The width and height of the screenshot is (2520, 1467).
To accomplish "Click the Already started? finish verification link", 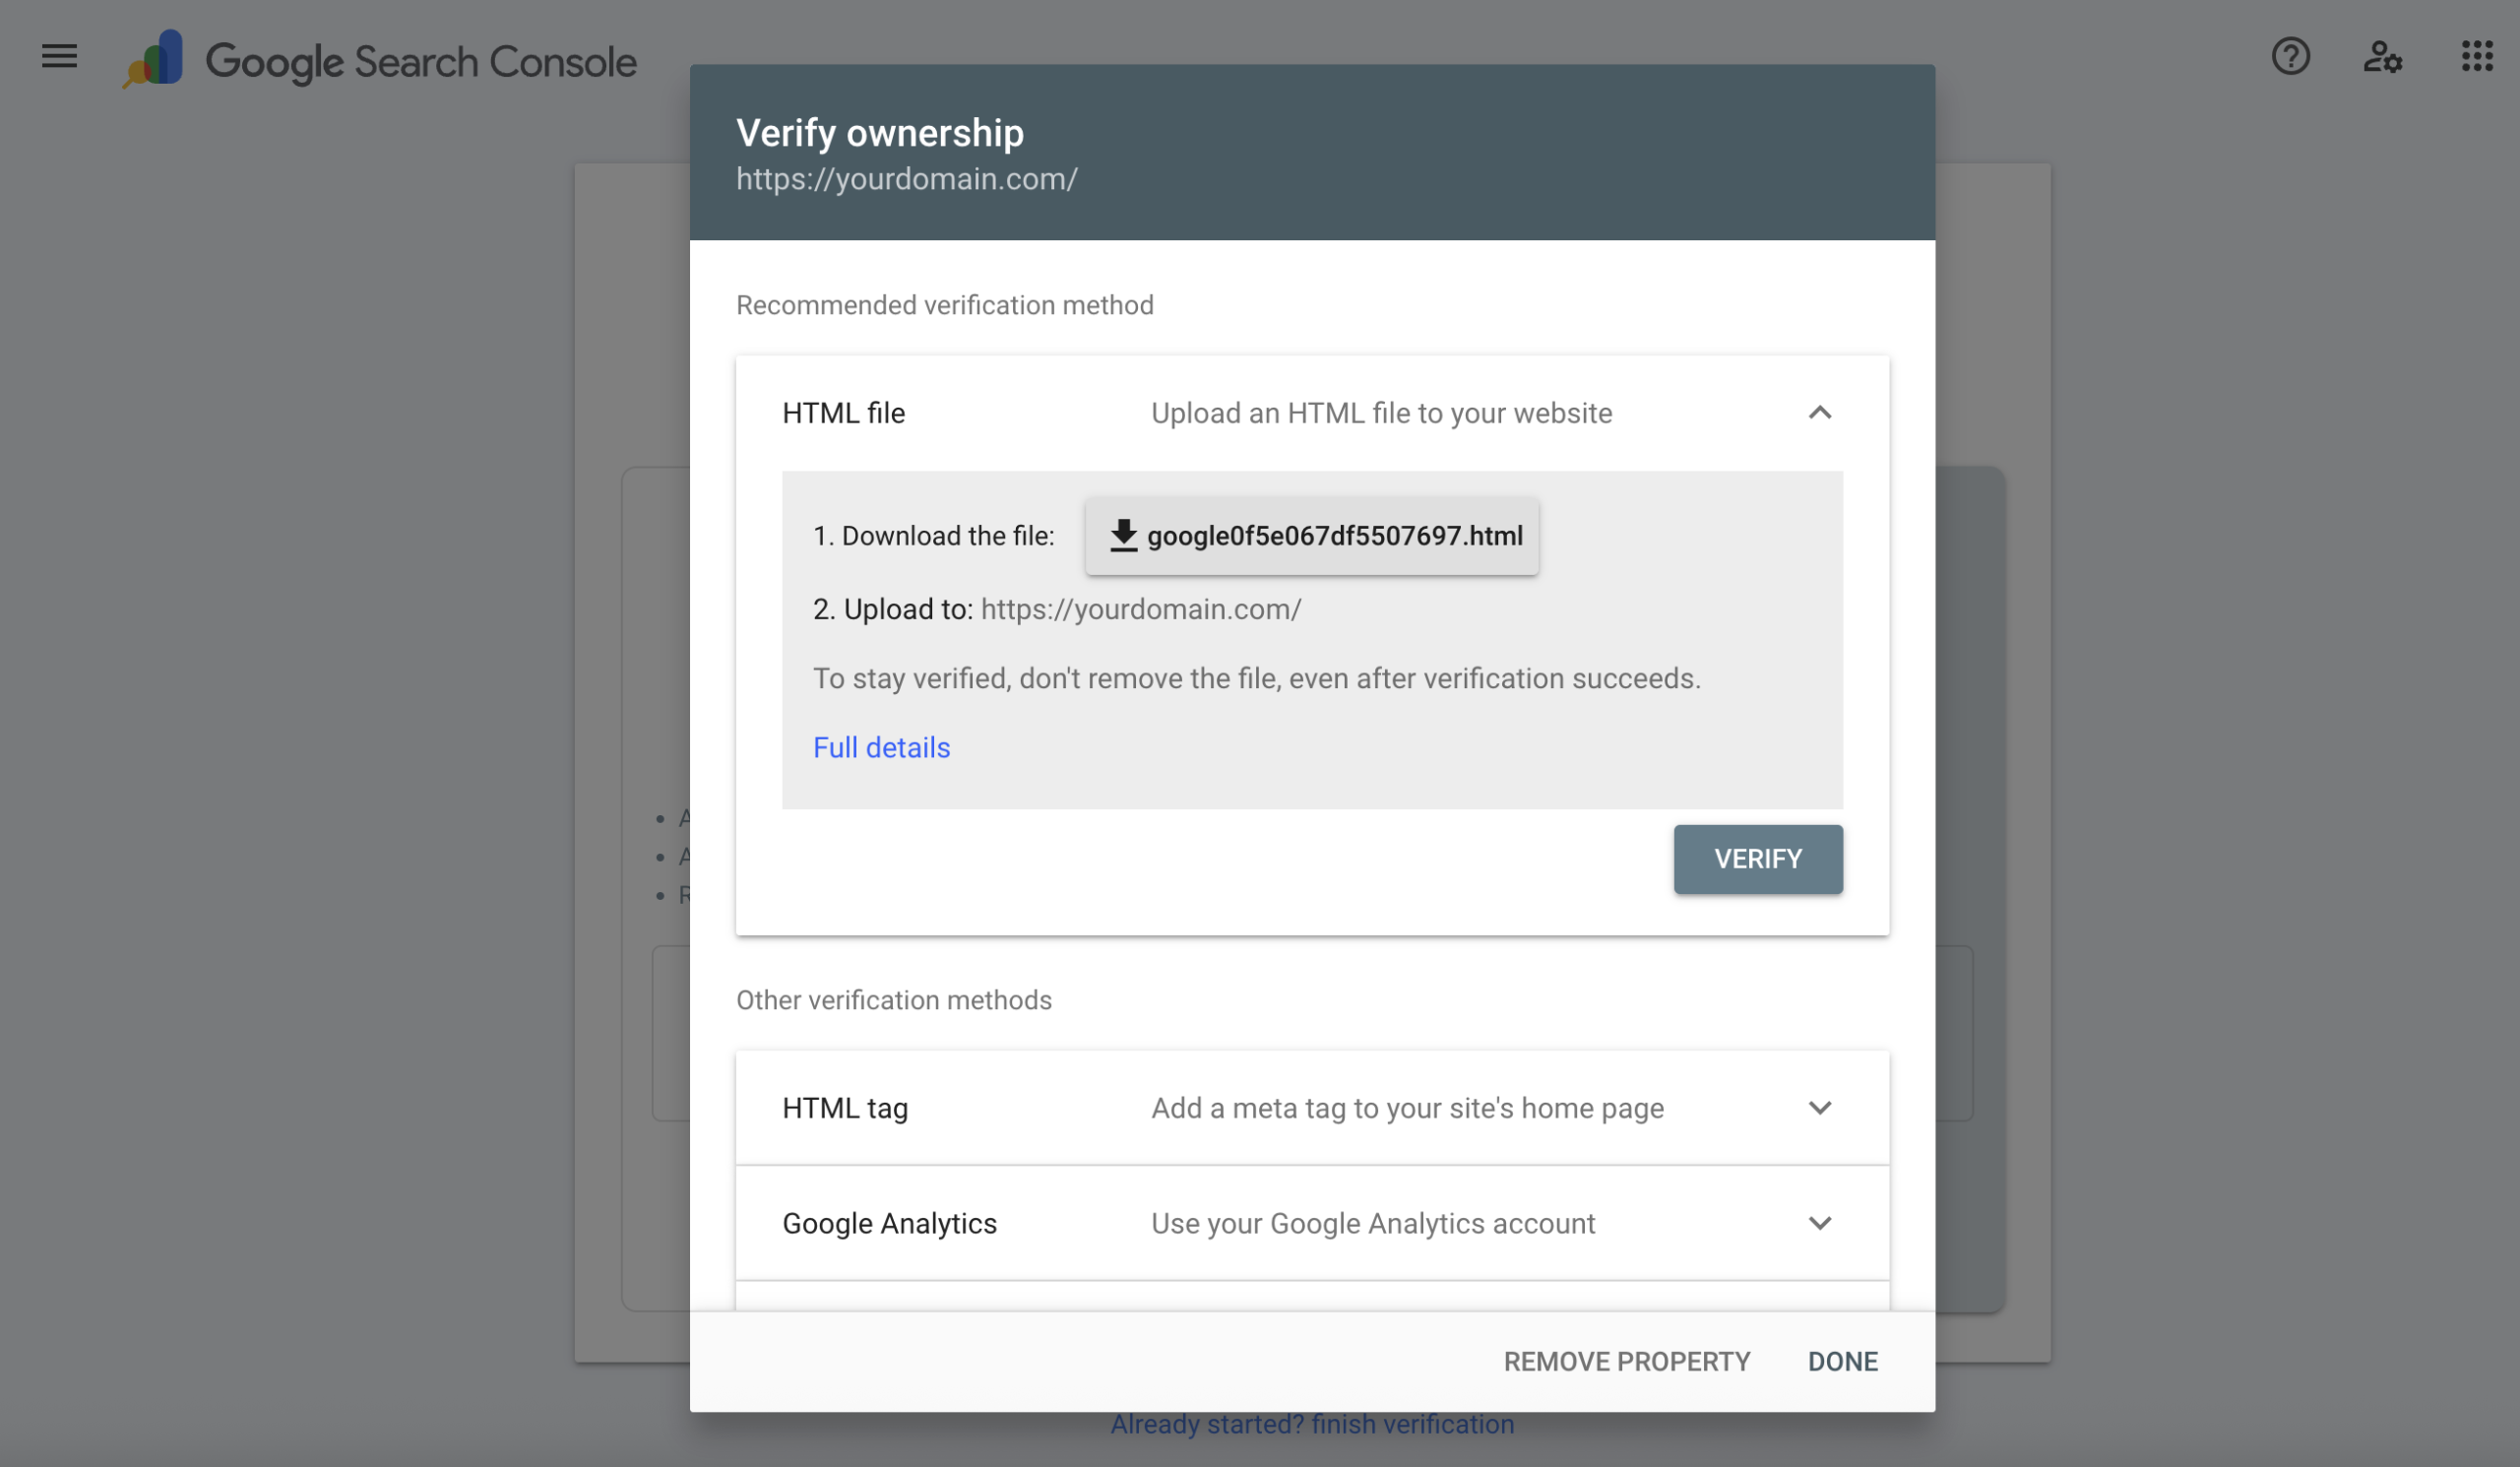I will [1312, 1424].
